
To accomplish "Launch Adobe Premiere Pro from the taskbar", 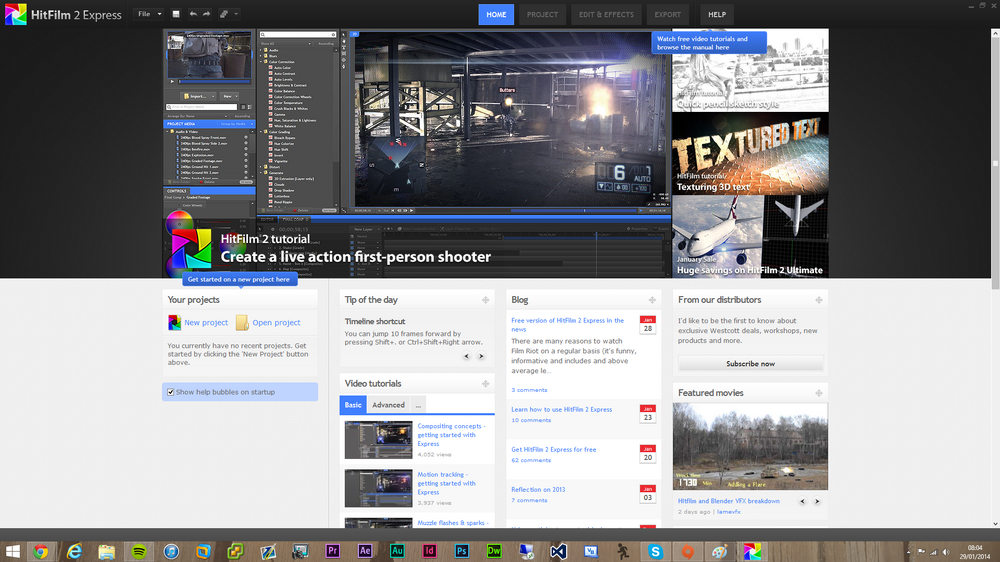I will (332, 551).
